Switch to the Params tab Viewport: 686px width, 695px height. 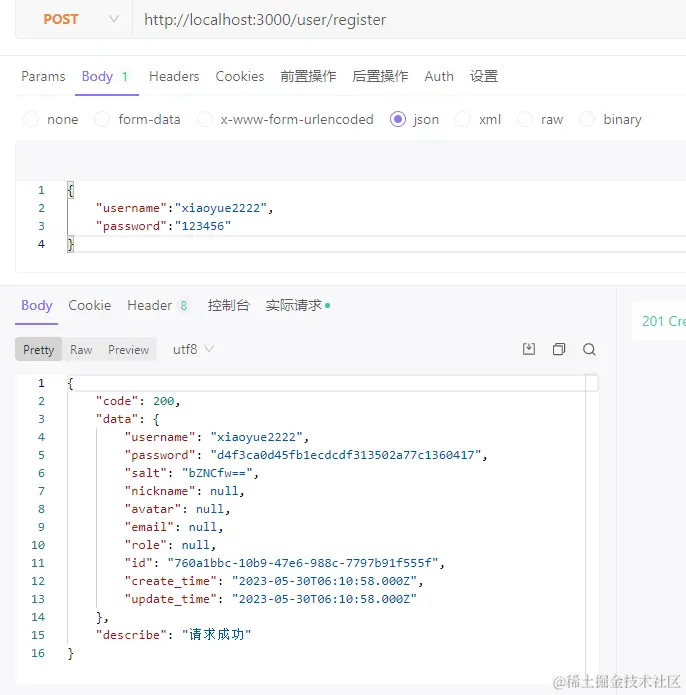[x=43, y=76]
